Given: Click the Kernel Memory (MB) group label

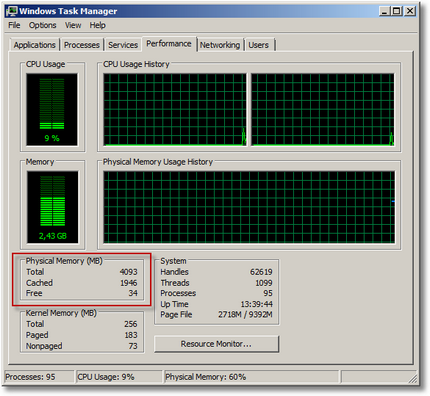Looking at the screenshot, I should point(61,313).
